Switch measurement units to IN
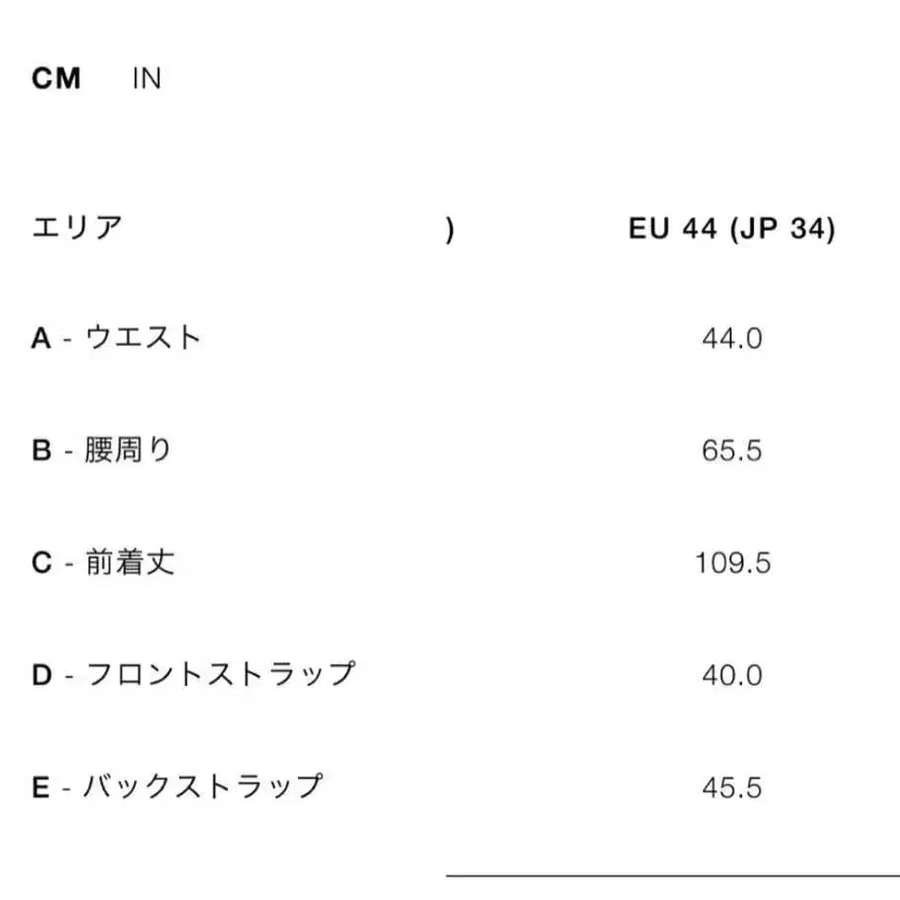This screenshot has height=900, width=900. [x=148, y=78]
